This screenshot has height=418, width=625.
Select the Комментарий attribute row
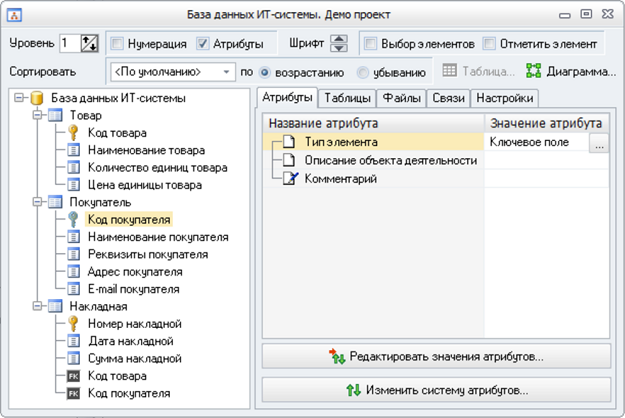coord(373,179)
